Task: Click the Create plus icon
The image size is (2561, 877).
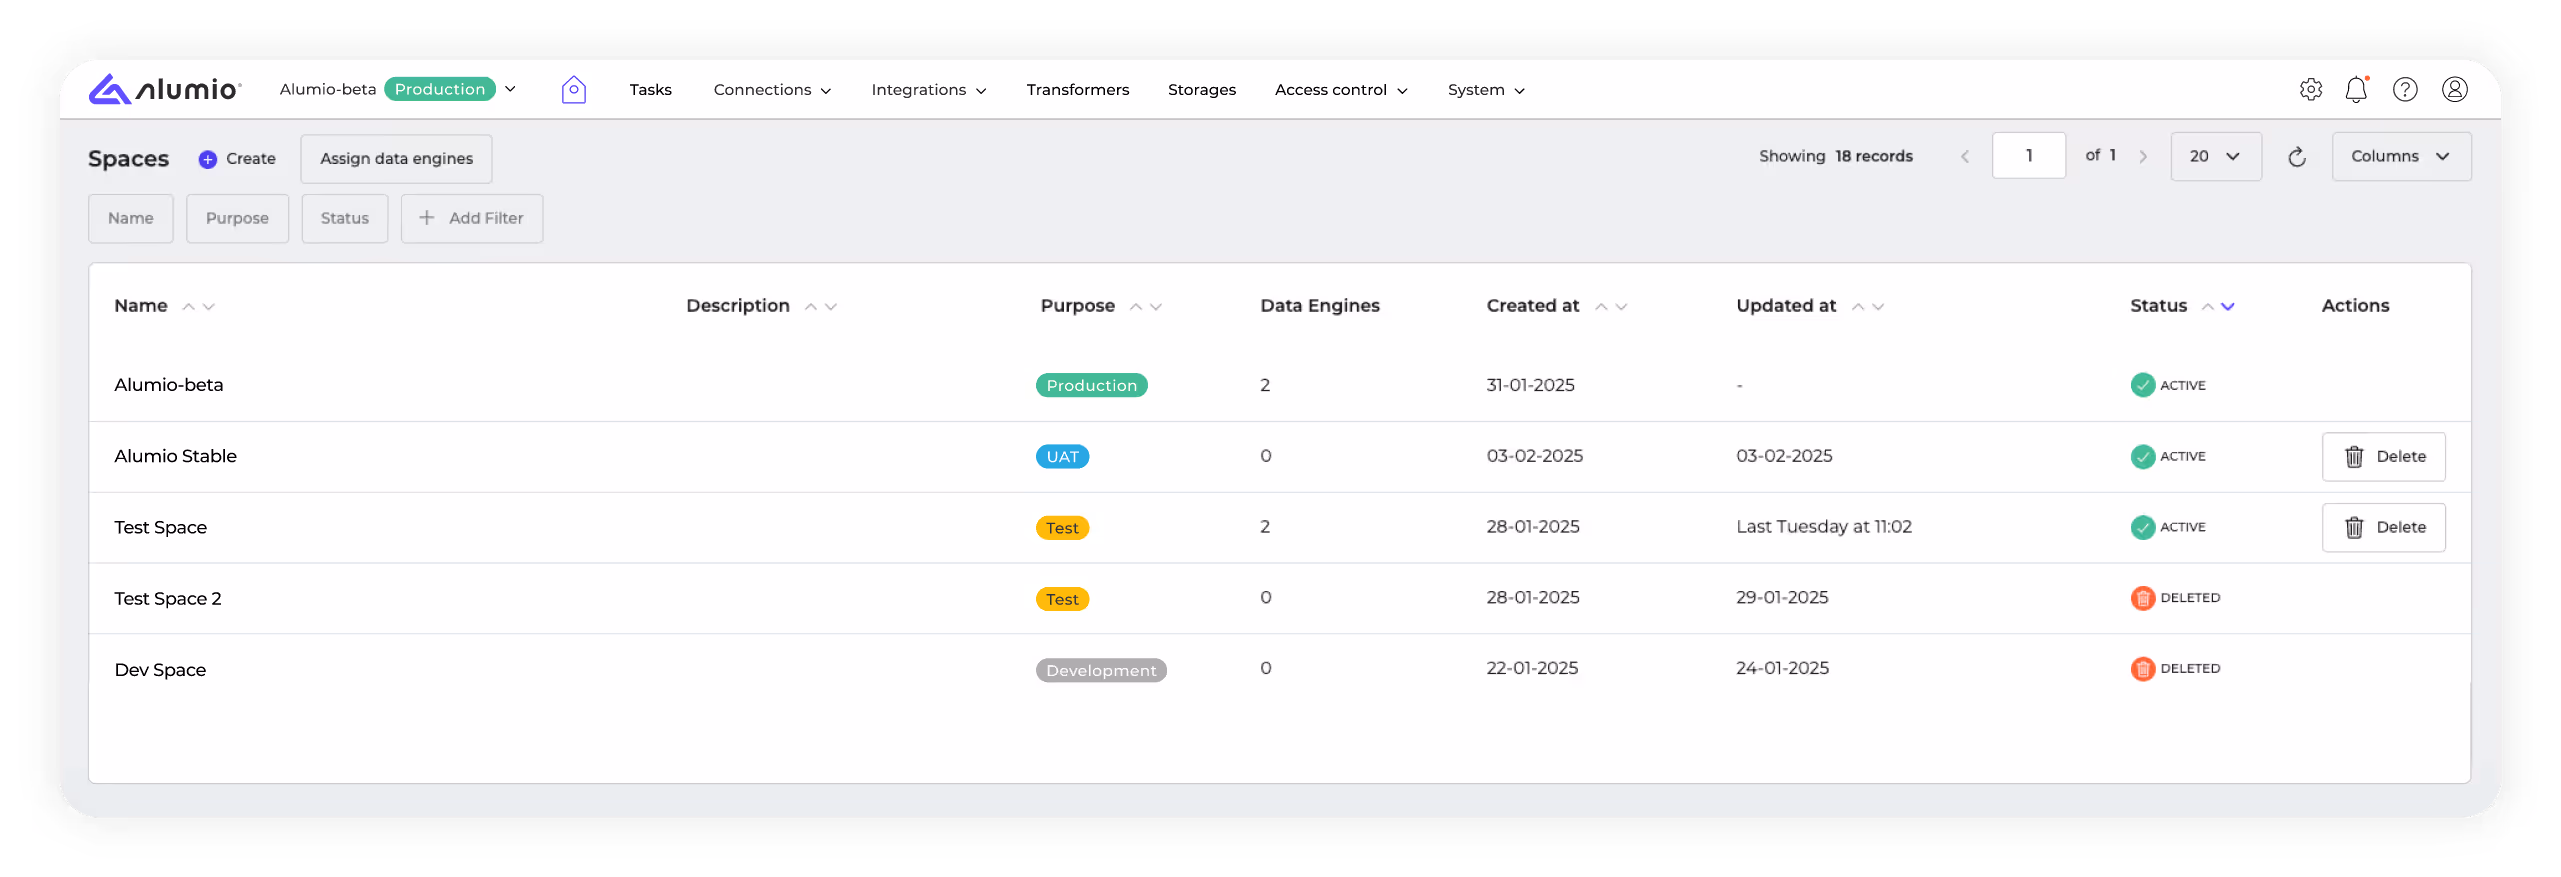Action: tap(208, 159)
